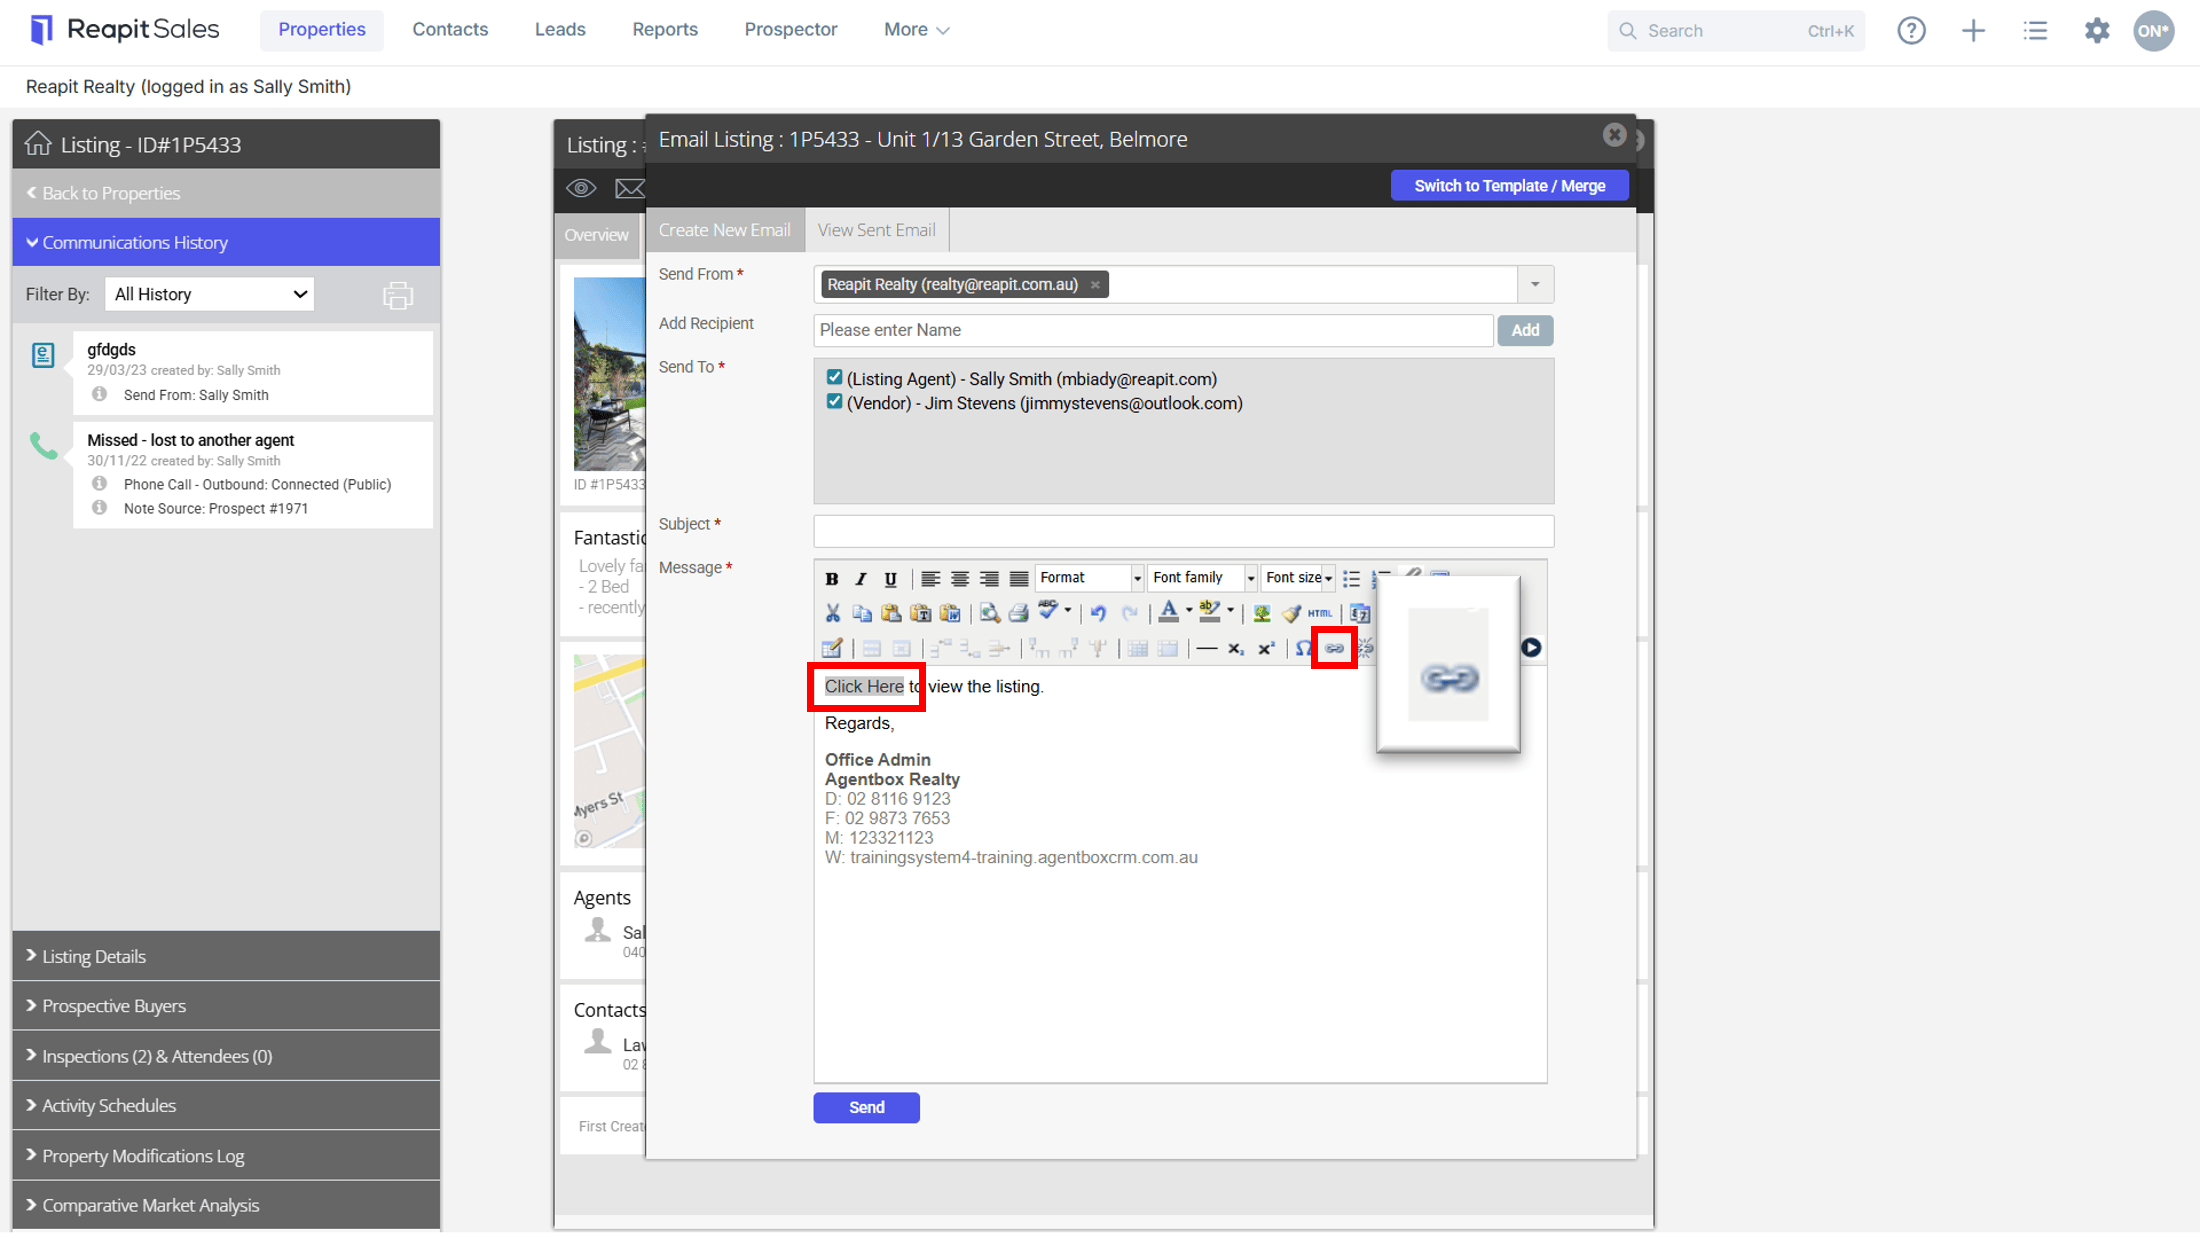Viewport: 2200px width, 1238px height.
Task: Click the printer icon beside the history filter
Action: (x=398, y=295)
